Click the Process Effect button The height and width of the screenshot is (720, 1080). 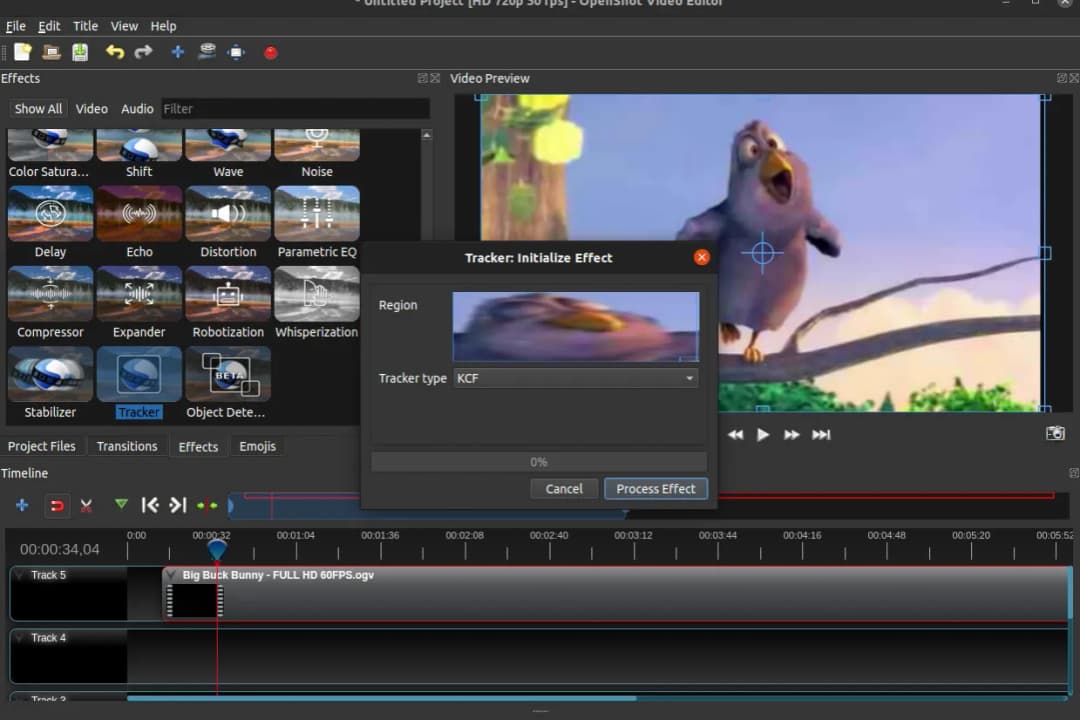tap(656, 488)
